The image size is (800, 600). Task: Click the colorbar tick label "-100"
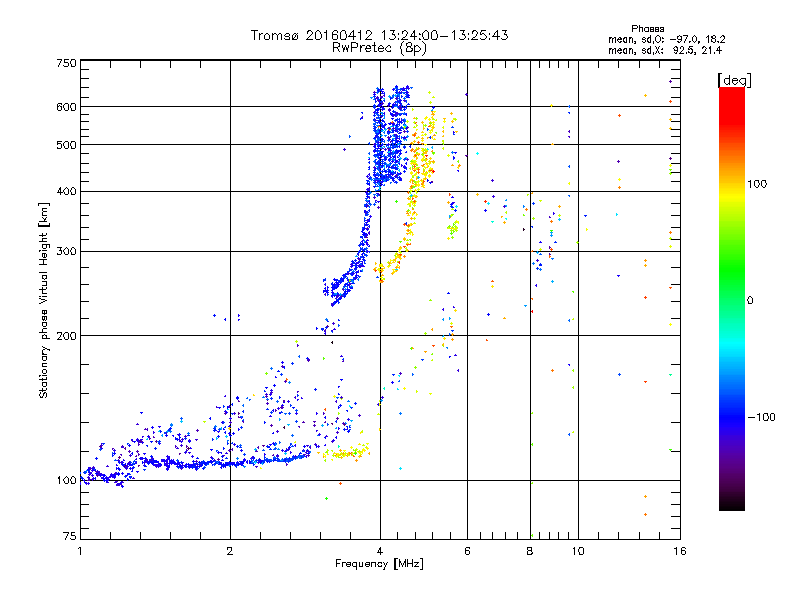tap(761, 417)
